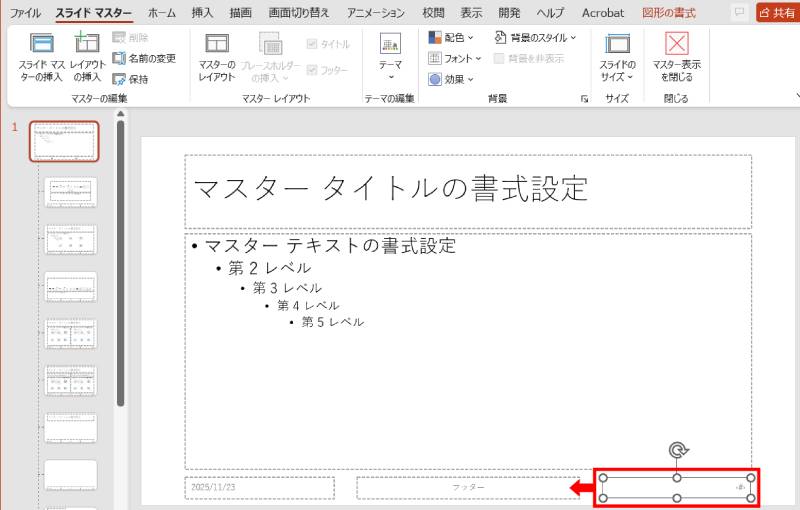The image size is (800, 510).
Task: Switch to Review (校閲) tab
Action: coord(433,13)
